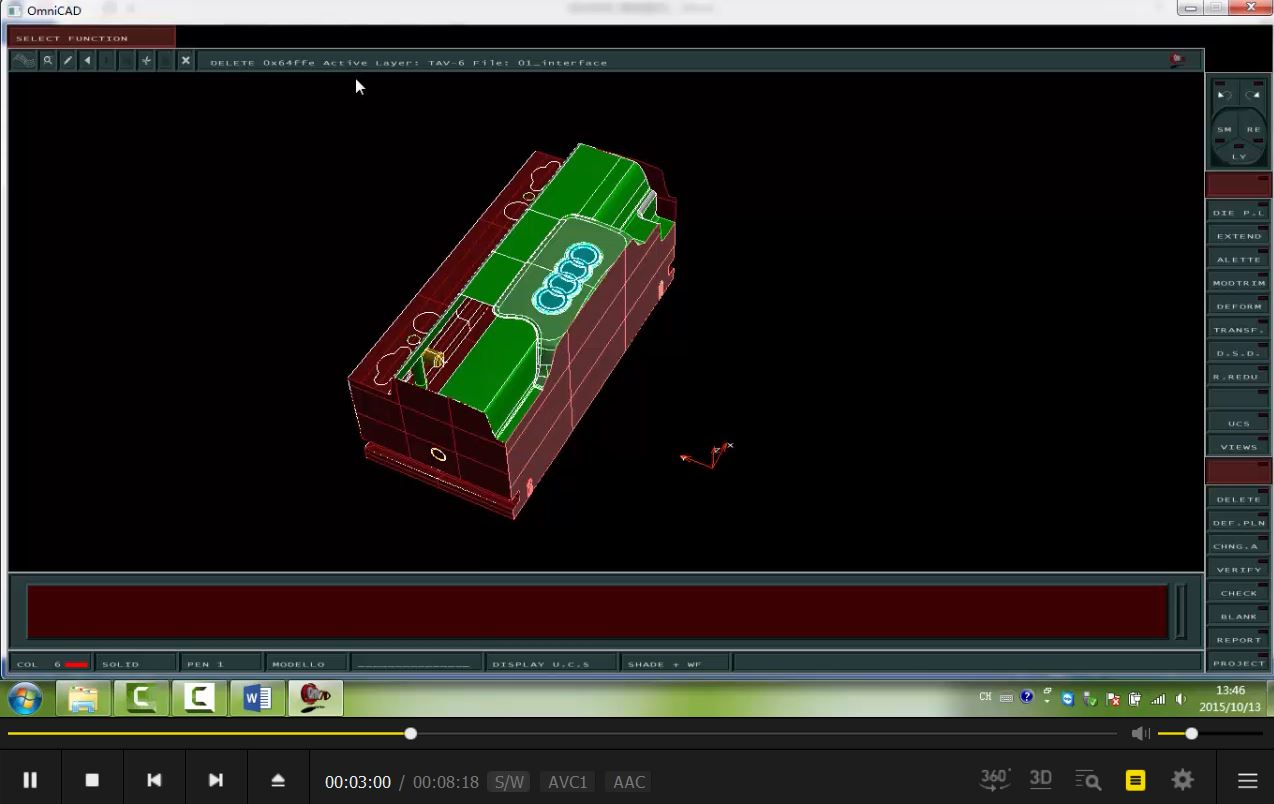Open the DEF.PLN command
This screenshot has height=804, width=1274.
[1239, 522]
